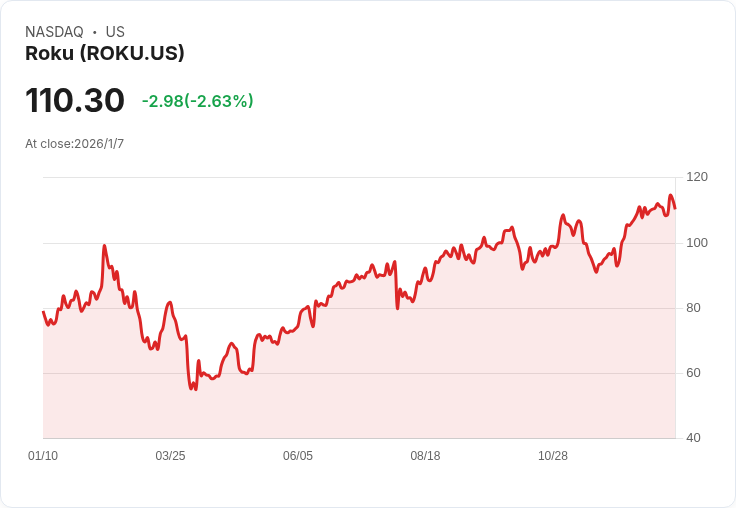This screenshot has height=508, width=736.
Task: Select the 08/18 date on the x-axis
Action: [x=425, y=456]
